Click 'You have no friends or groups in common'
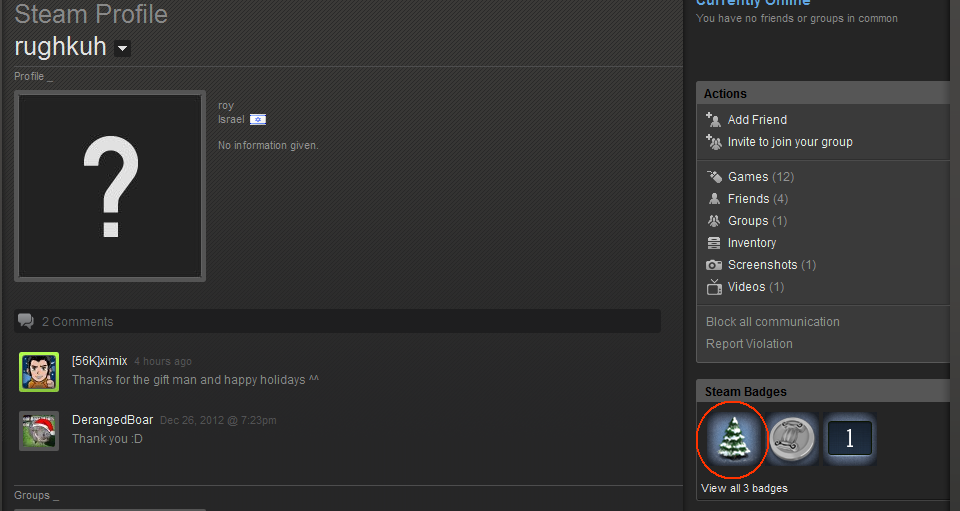 click(797, 18)
